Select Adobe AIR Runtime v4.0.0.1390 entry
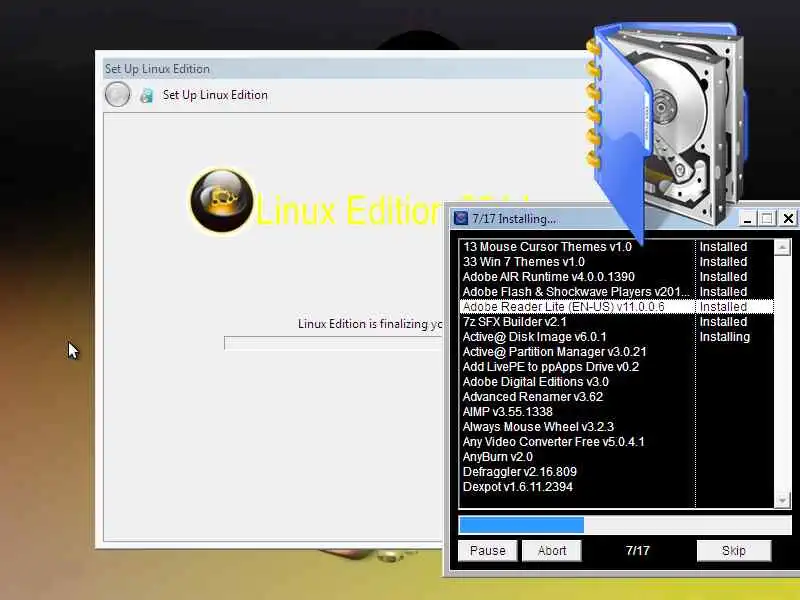Screen dimensions: 800x600 [616, 277]
